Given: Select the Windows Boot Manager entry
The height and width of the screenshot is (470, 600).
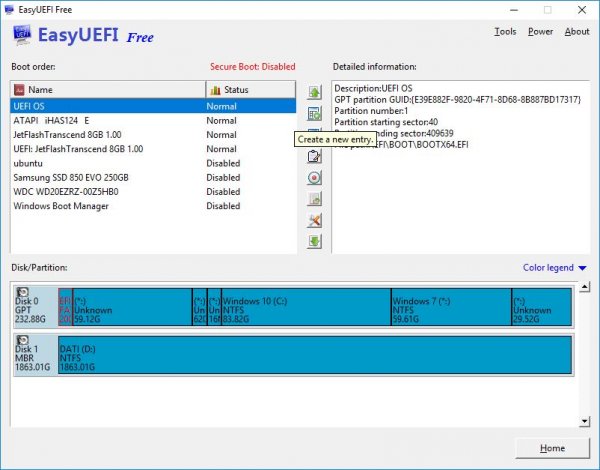Looking at the screenshot, I should pos(153,206).
